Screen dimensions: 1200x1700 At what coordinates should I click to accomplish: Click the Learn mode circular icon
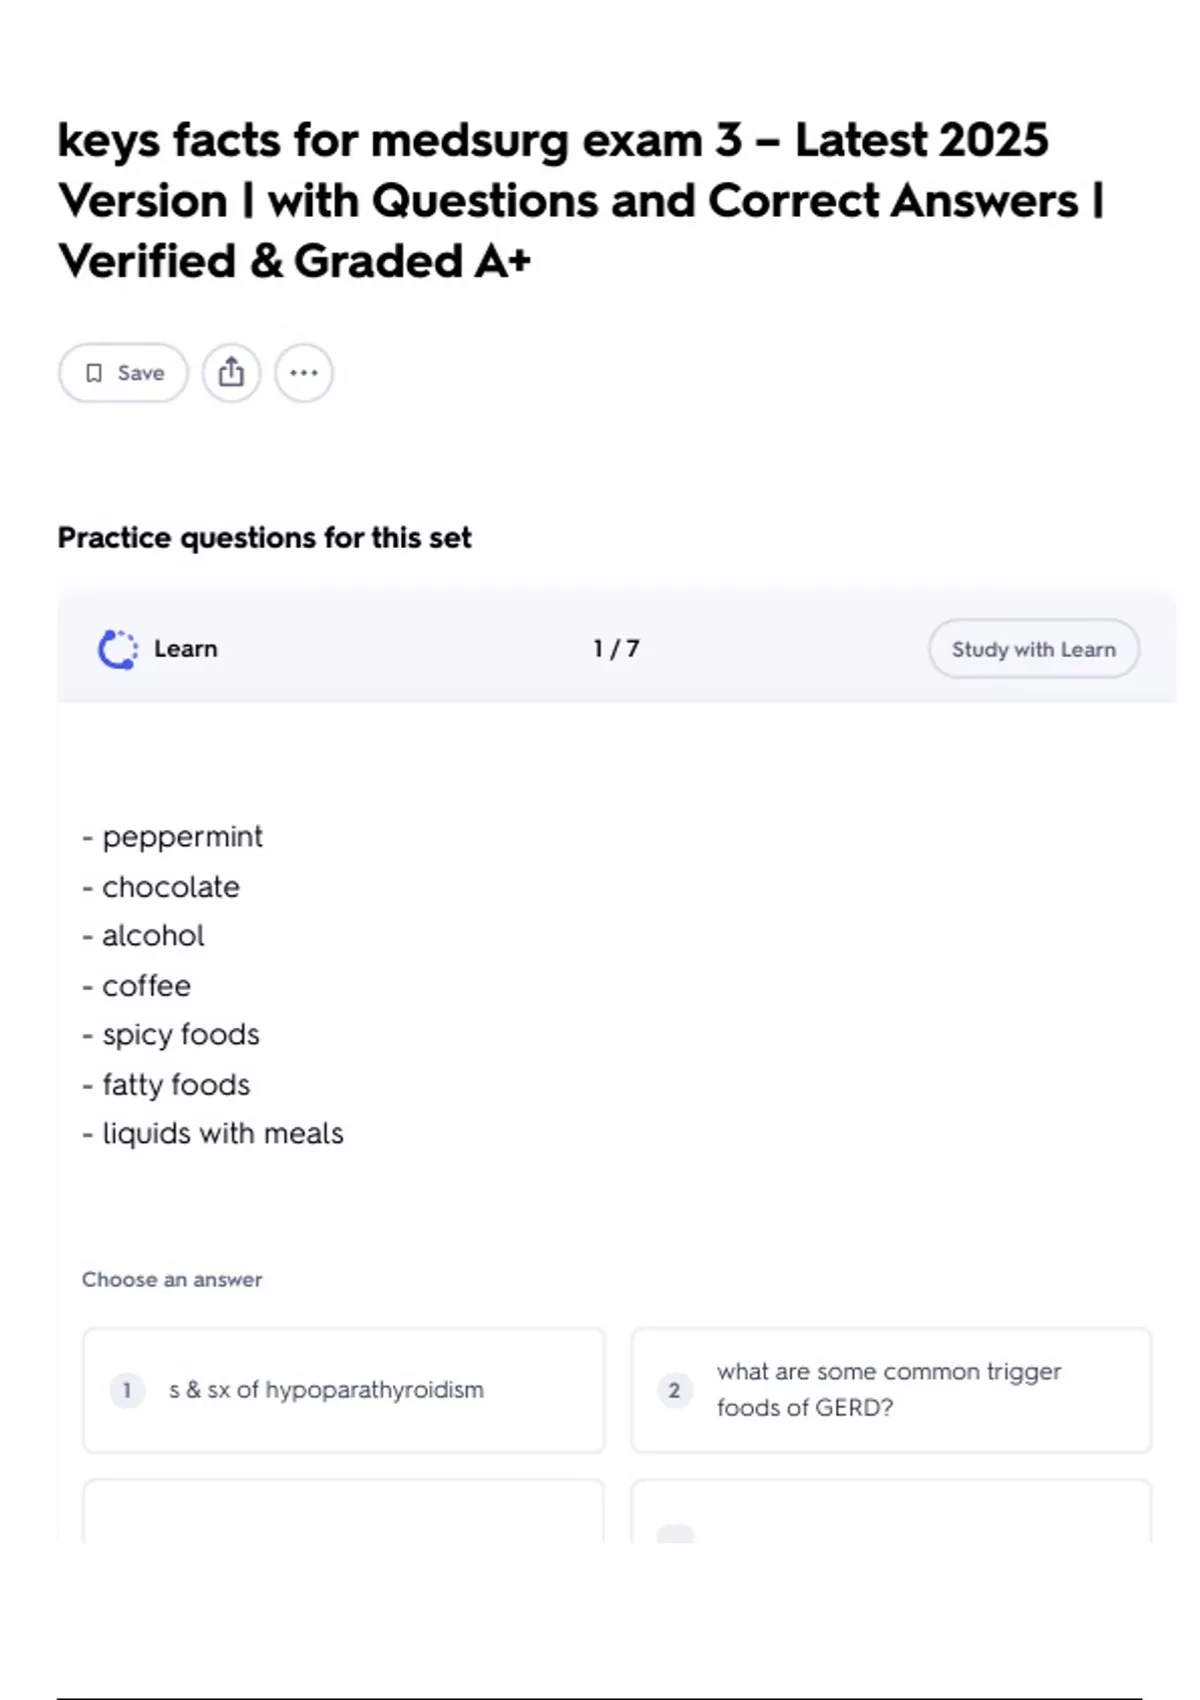(117, 649)
